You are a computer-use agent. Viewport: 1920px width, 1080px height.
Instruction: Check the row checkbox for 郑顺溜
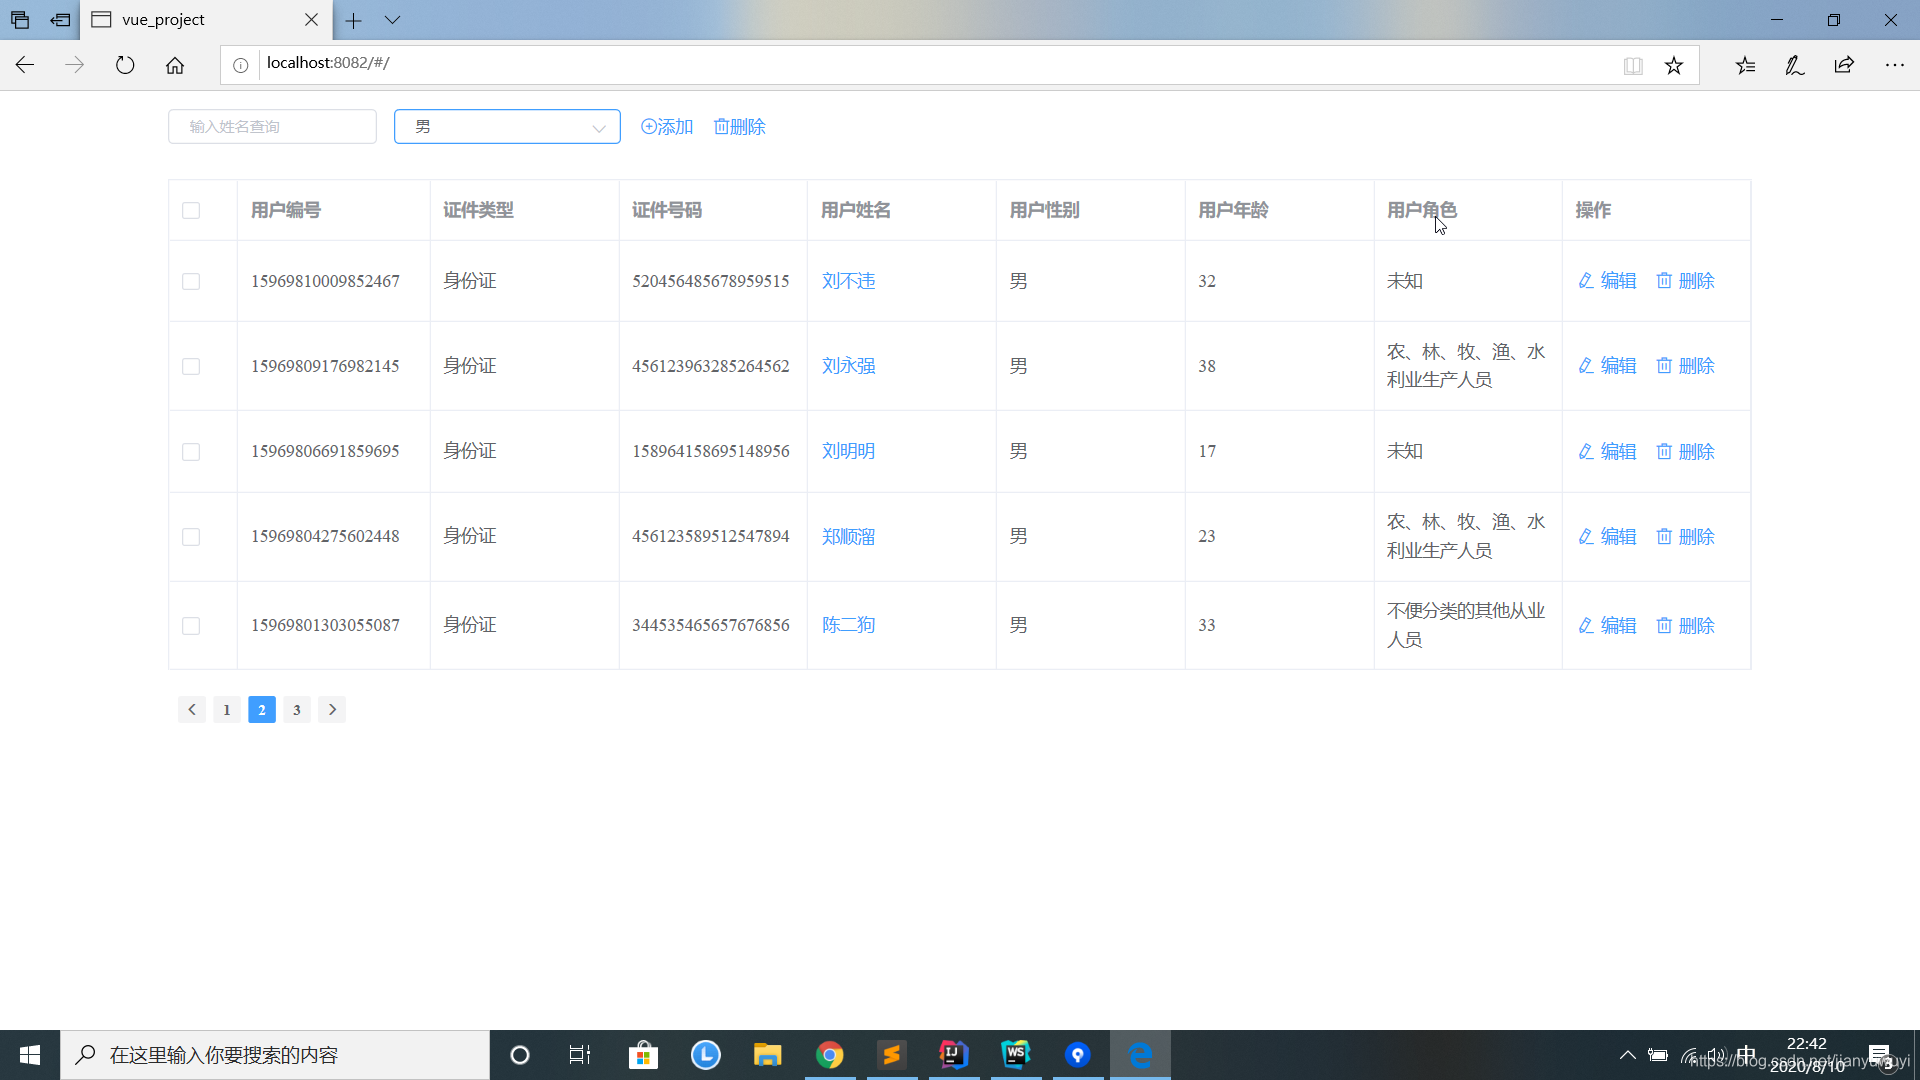point(191,537)
